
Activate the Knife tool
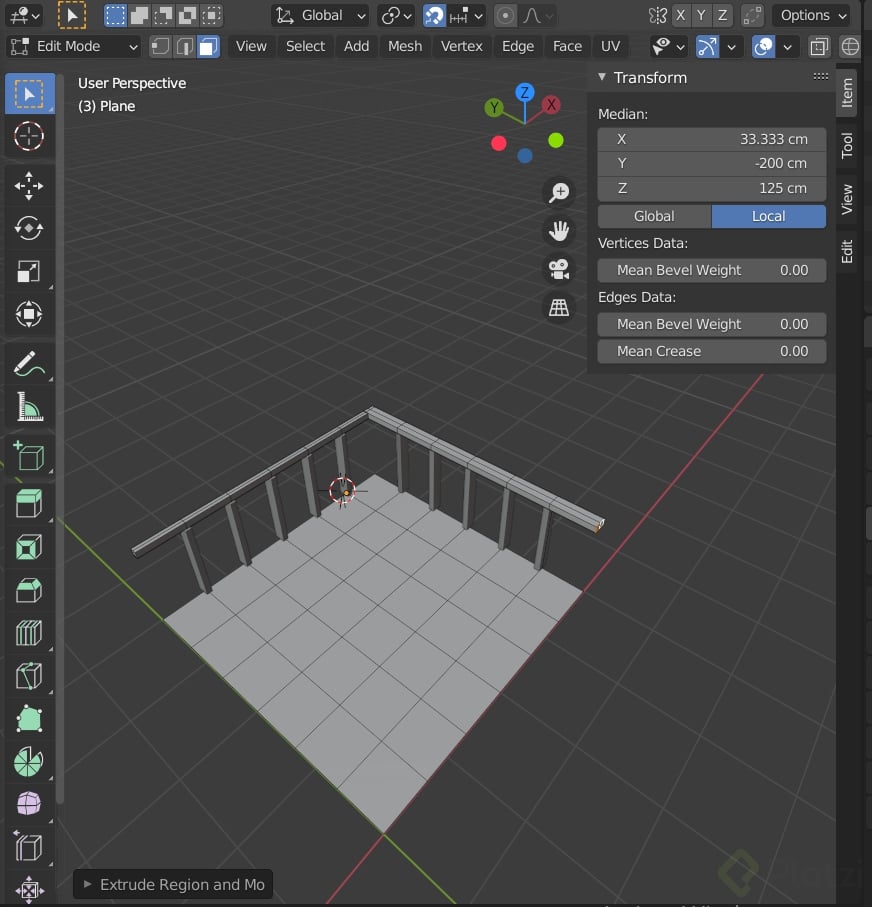click(x=28, y=676)
